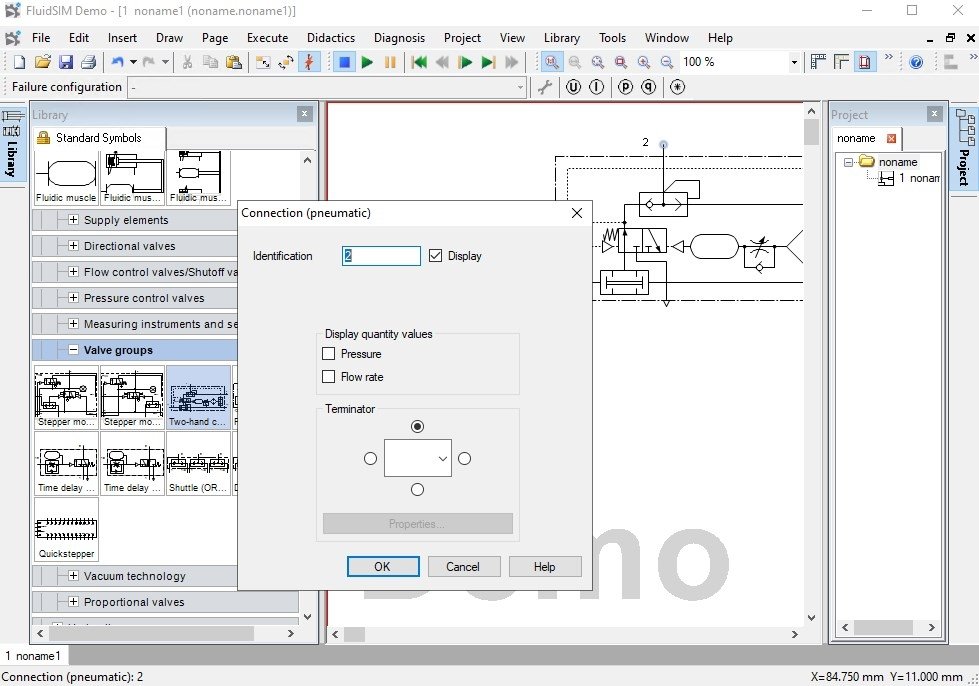Stop the simulation with the blue square
The height and width of the screenshot is (686, 979).
point(344,62)
